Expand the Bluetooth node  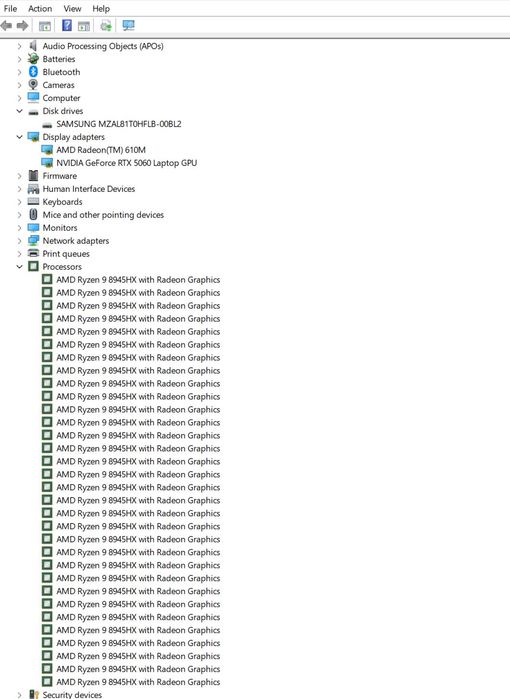[19, 72]
